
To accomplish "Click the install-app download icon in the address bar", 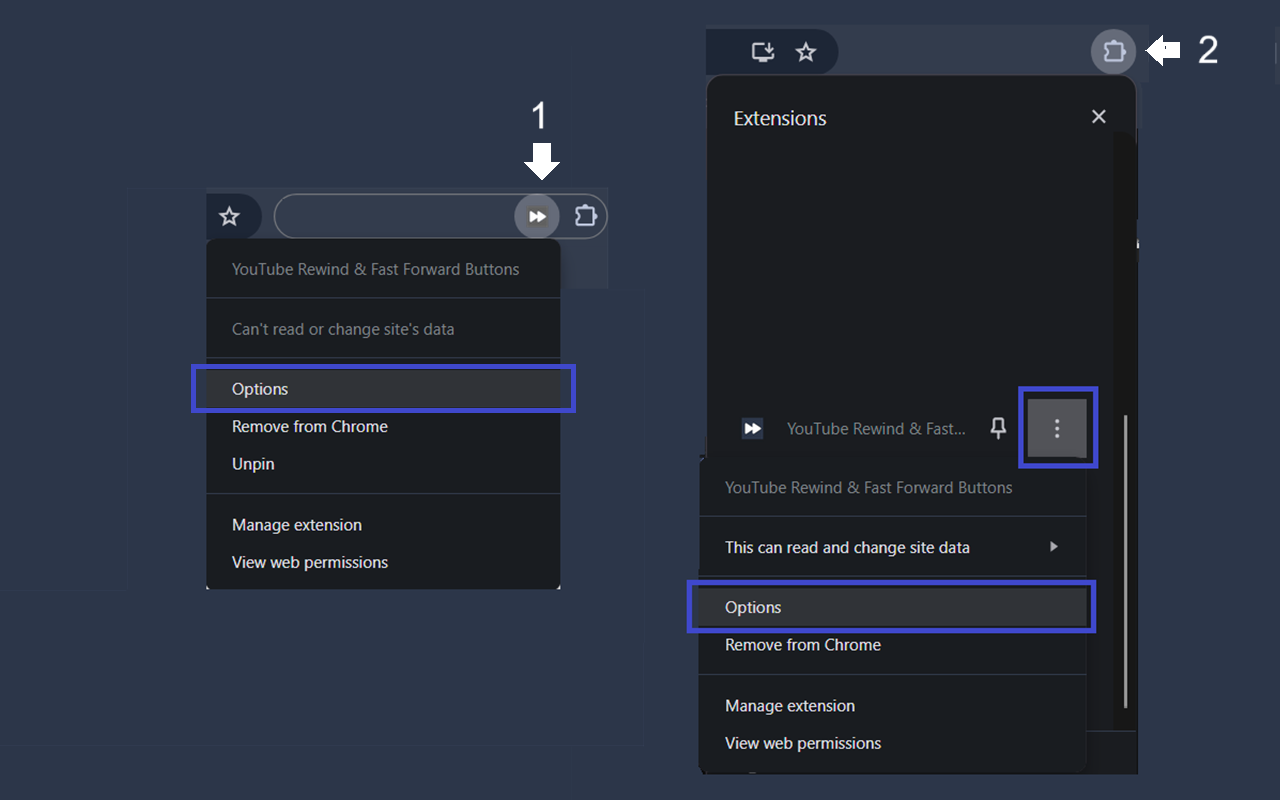I will point(763,52).
